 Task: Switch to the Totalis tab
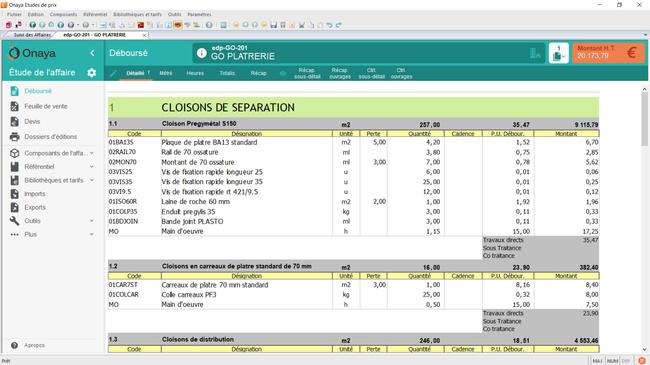click(227, 73)
